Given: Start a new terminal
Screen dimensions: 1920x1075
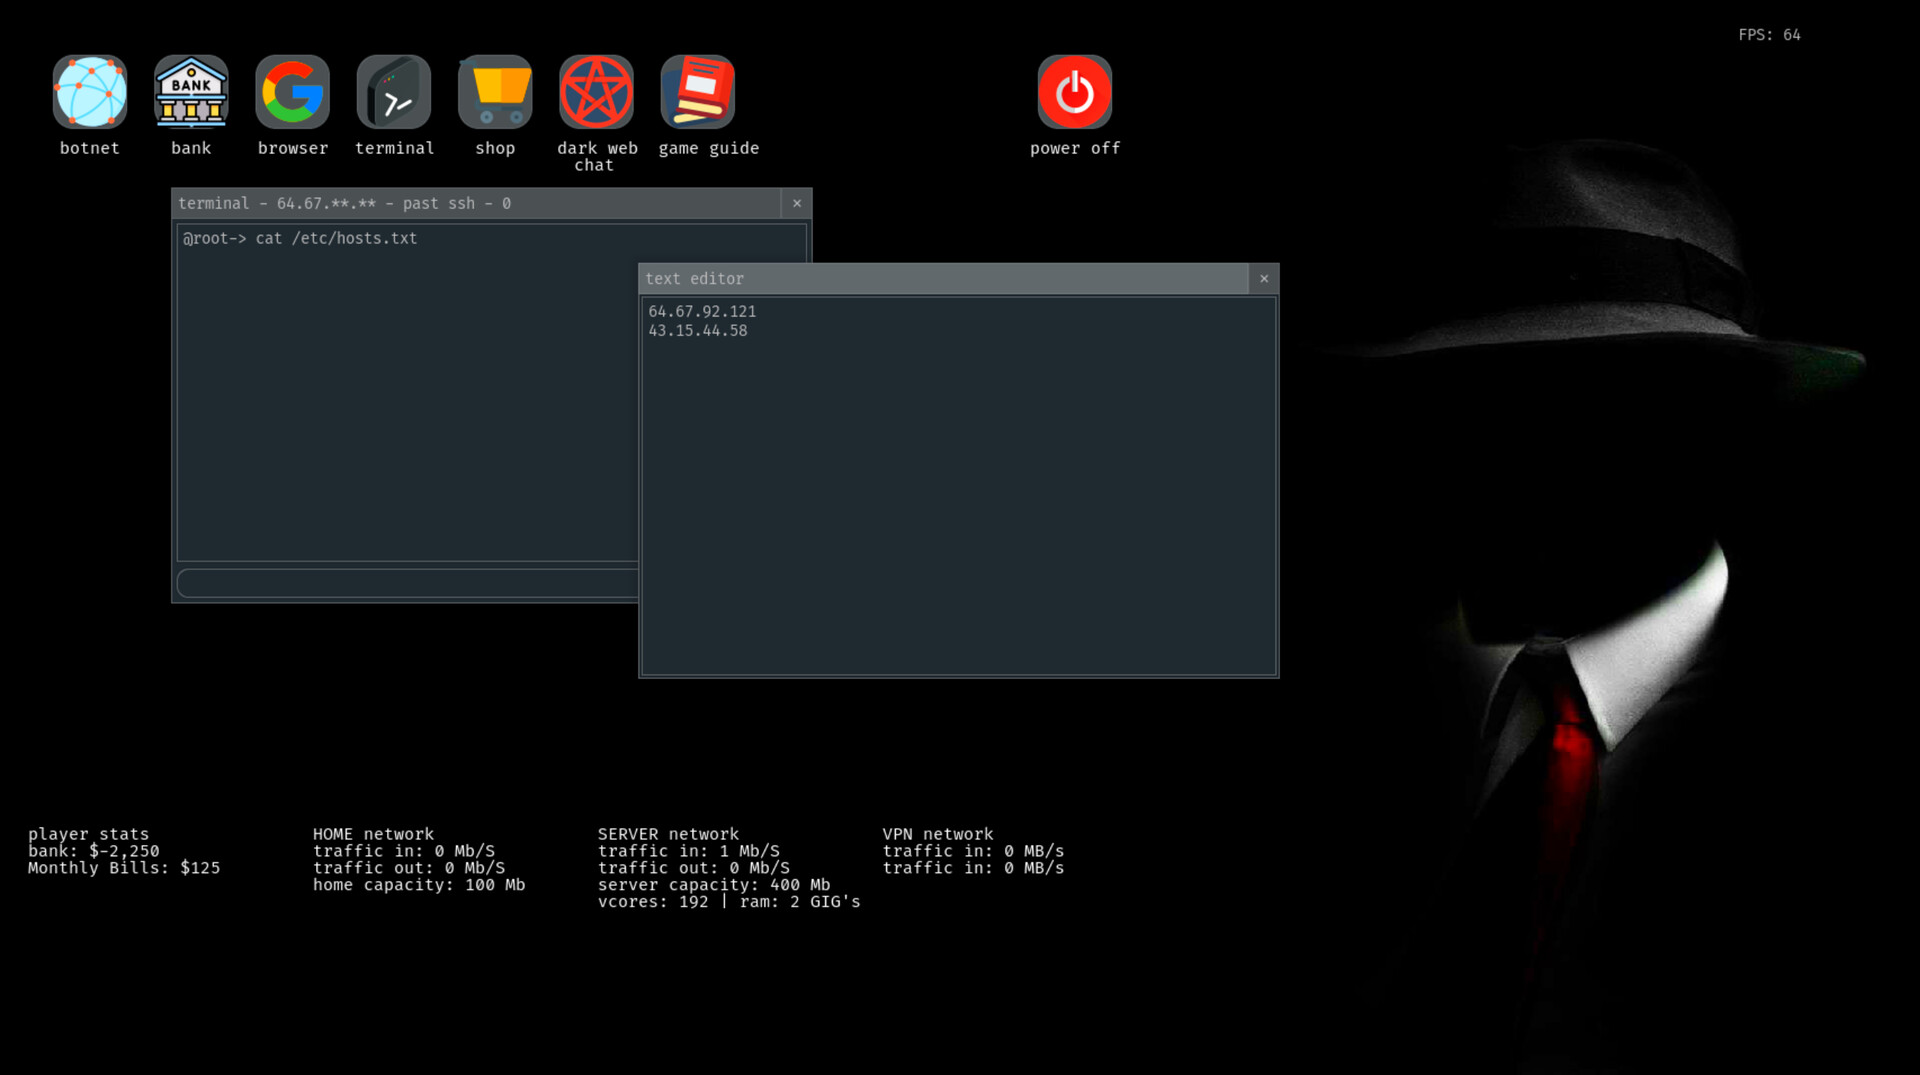Looking at the screenshot, I should coord(394,91).
